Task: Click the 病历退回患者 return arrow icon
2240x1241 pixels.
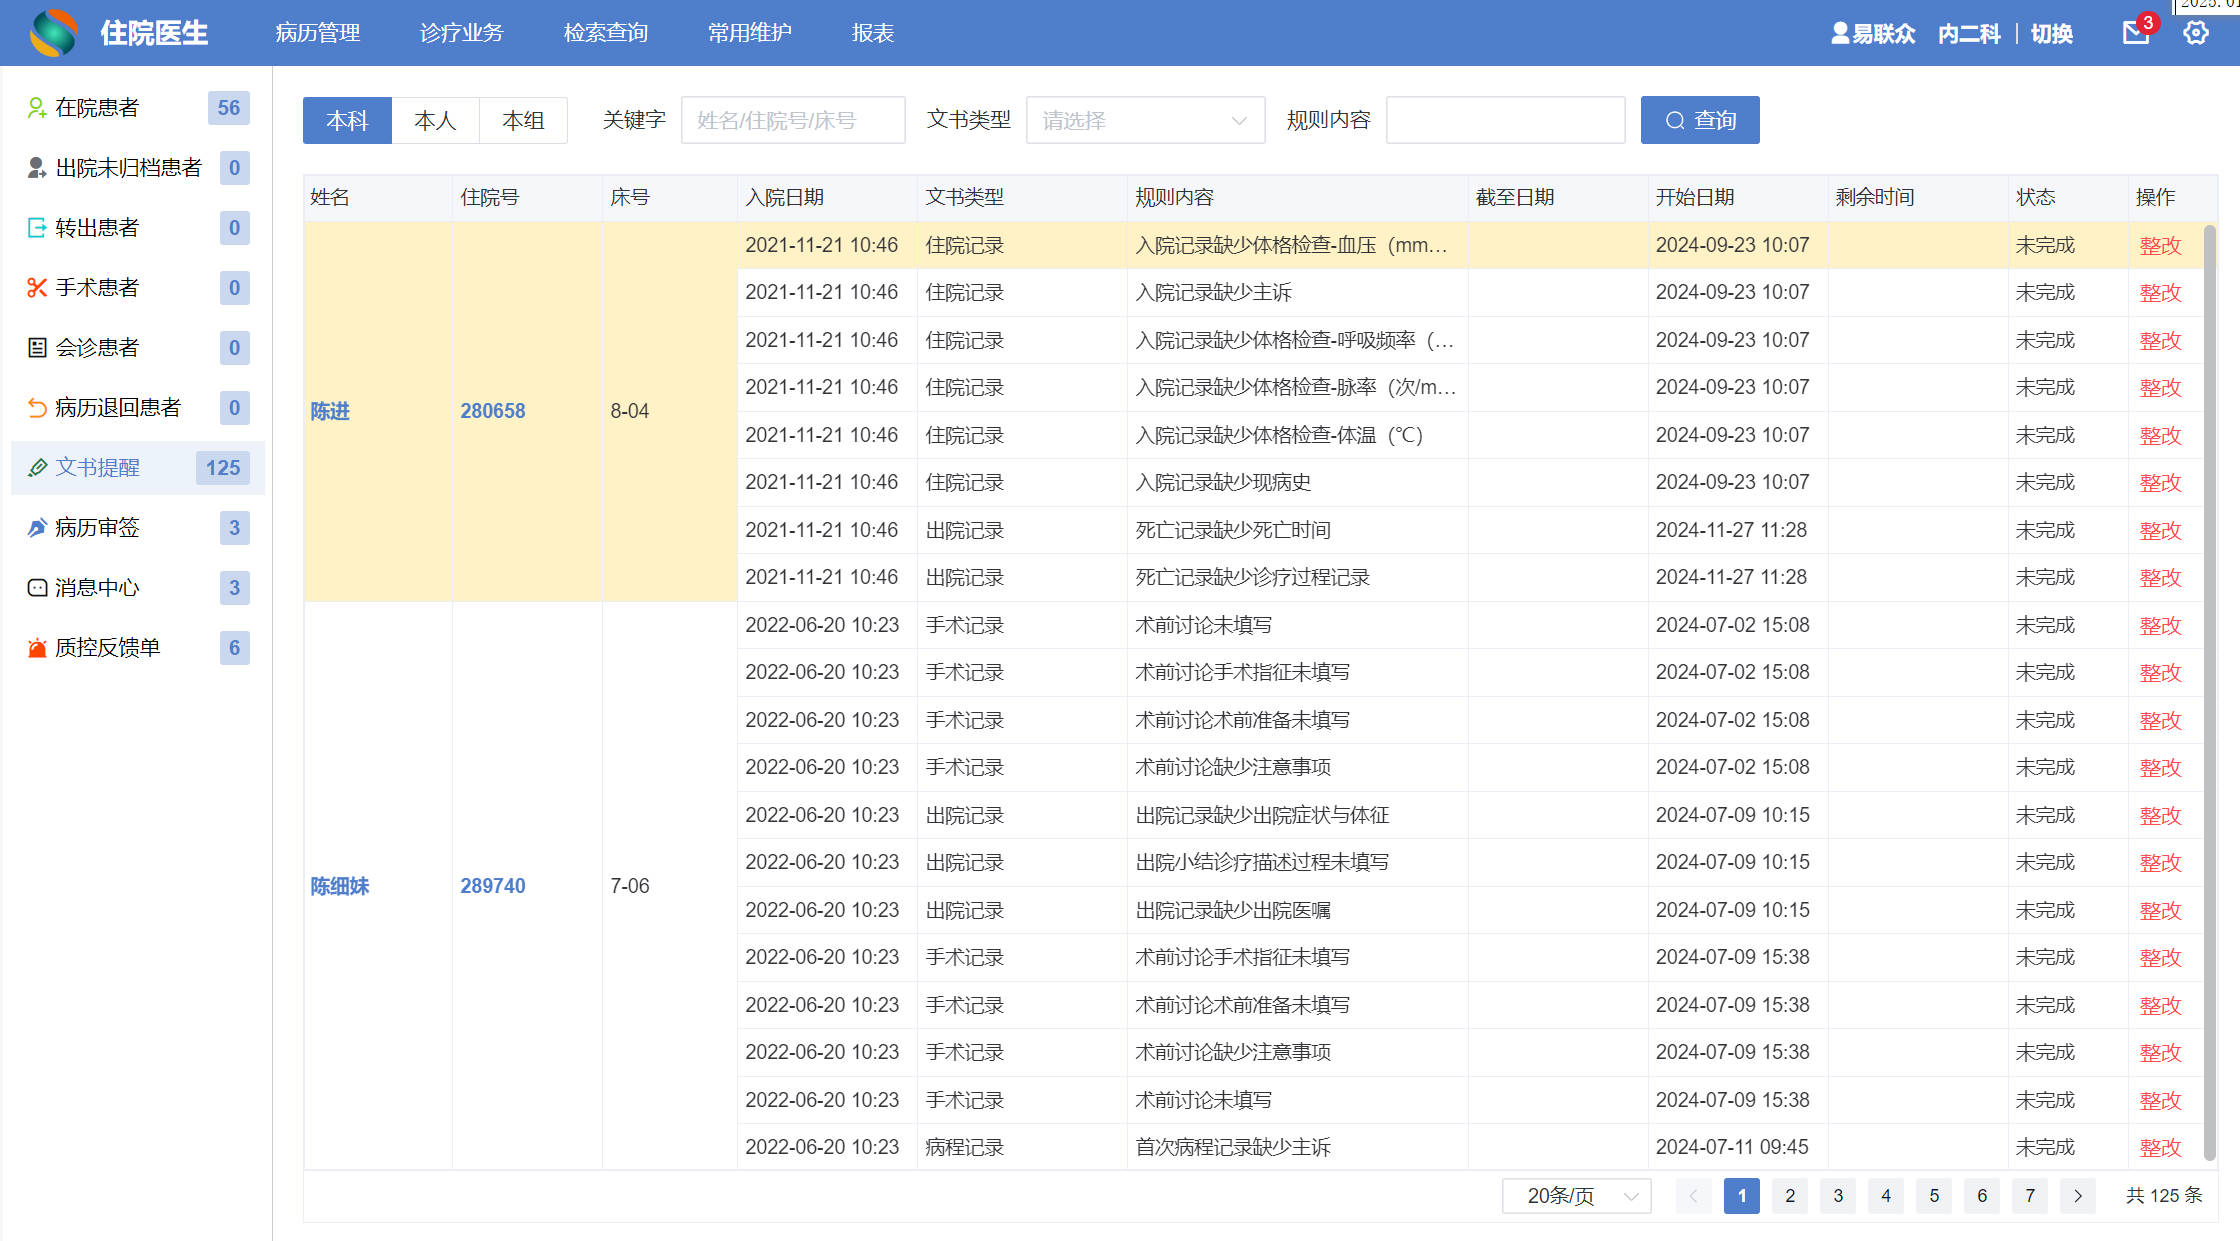Action: 37,408
